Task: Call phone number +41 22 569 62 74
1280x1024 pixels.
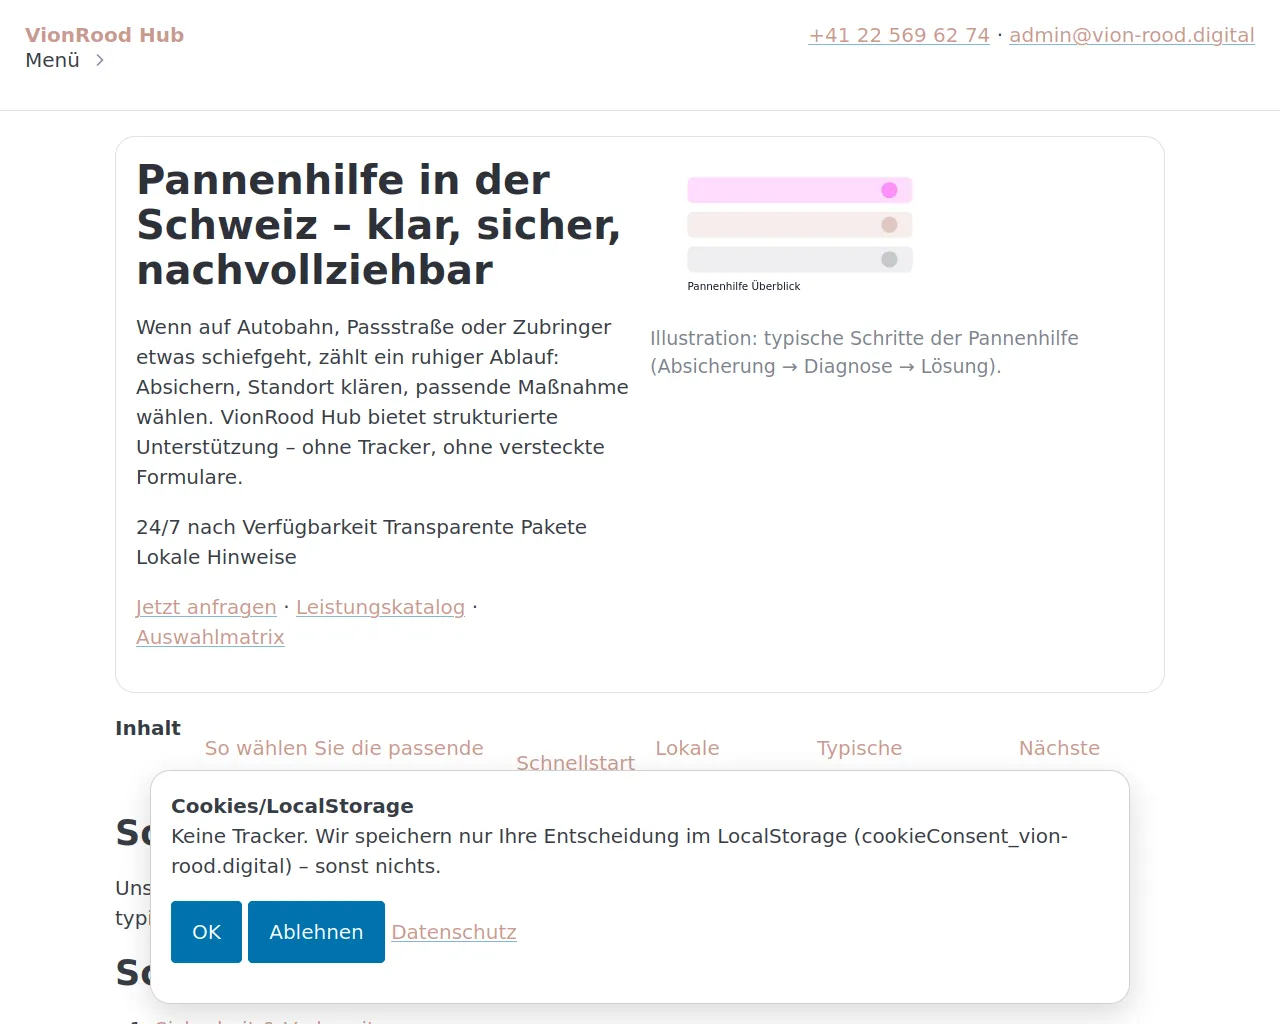Action: click(x=899, y=35)
